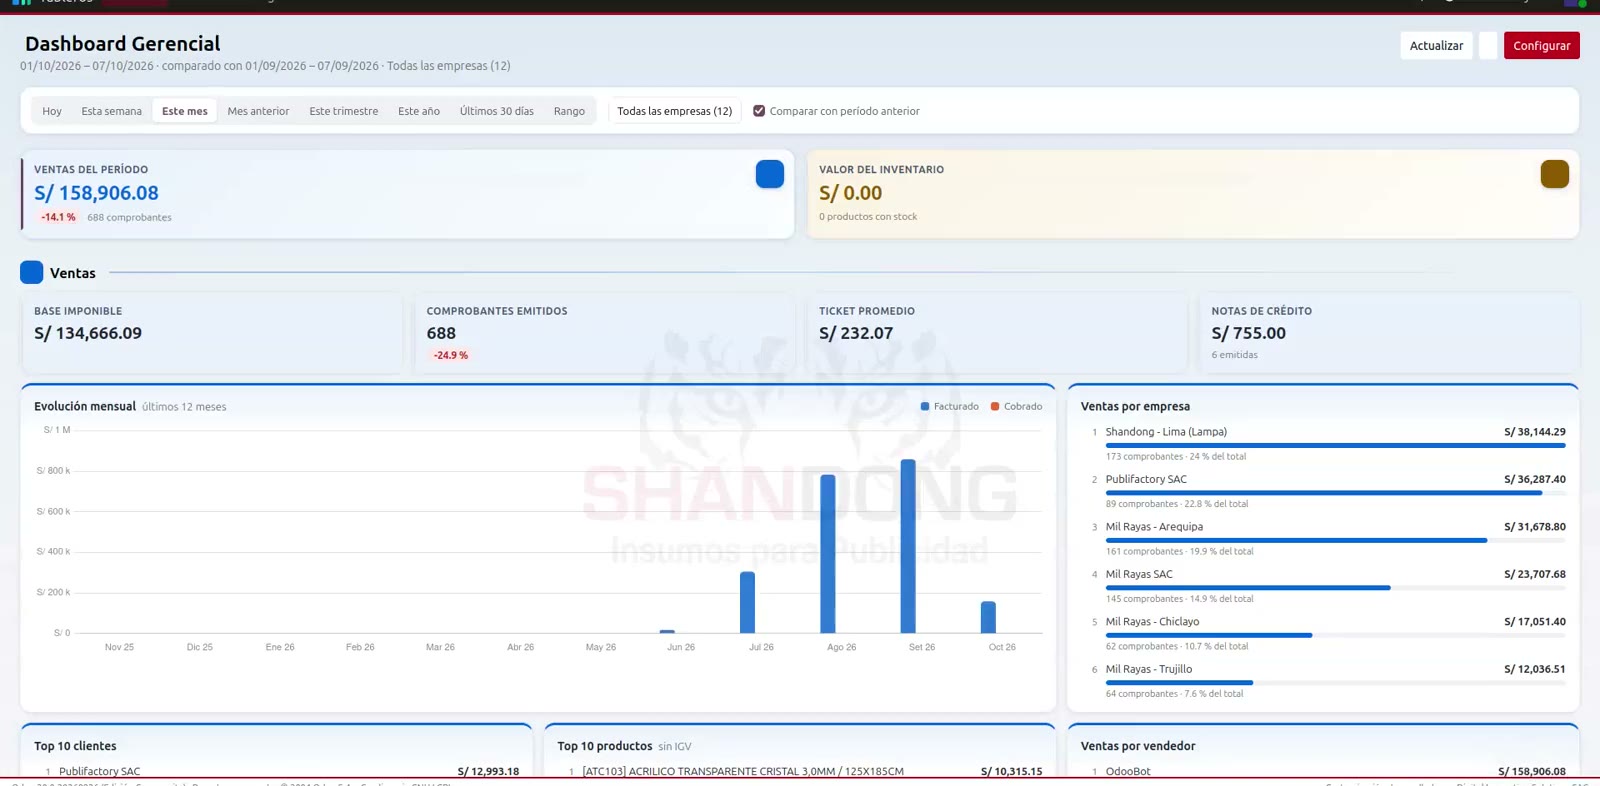
Task: Click Ticket Promedio value S/ 232.07
Action: [x=856, y=333]
